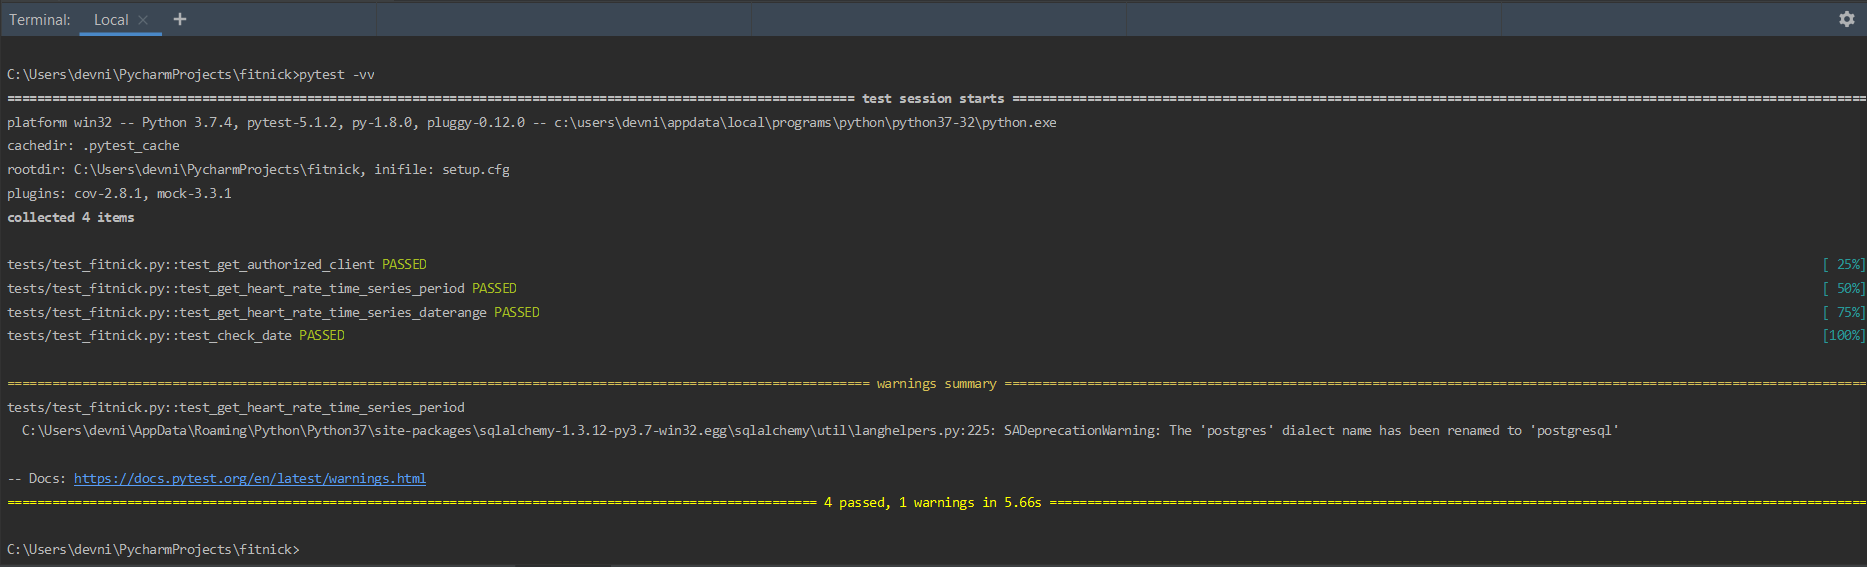Open the pytest warnings docs link

point(250,478)
